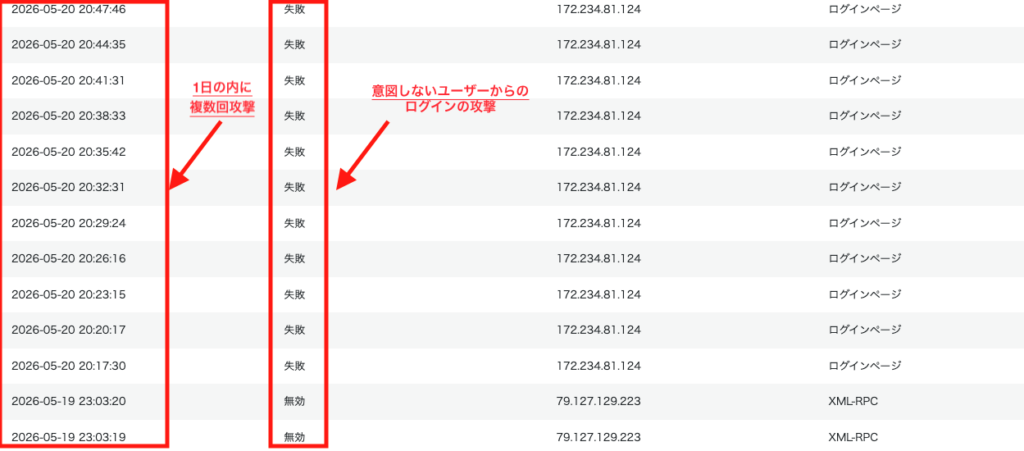Screen dimensions: 1024x451
Task: Click ログインページ in the 20:32:31 row
Action: point(865,187)
